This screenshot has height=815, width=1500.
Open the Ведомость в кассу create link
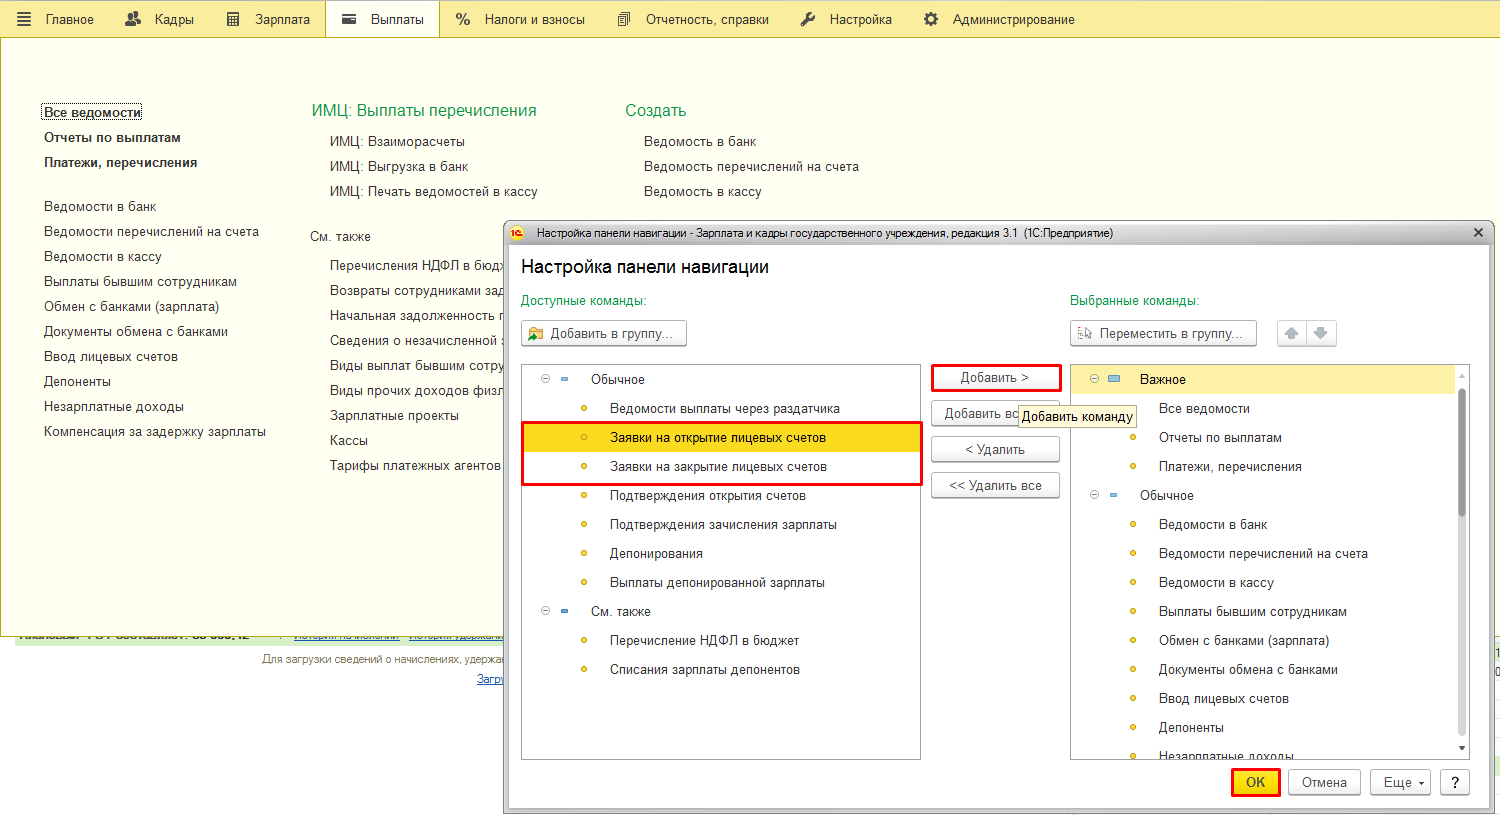[x=702, y=192]
